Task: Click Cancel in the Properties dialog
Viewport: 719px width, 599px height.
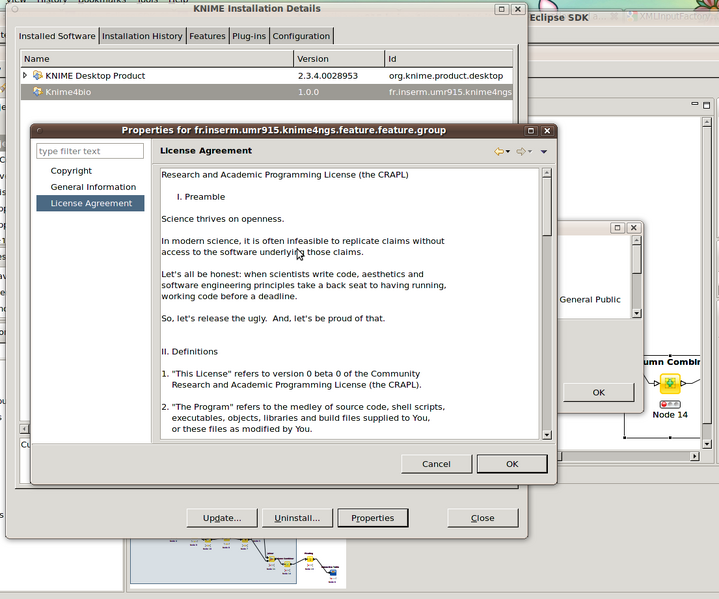Action: click(x=436, y=464)
